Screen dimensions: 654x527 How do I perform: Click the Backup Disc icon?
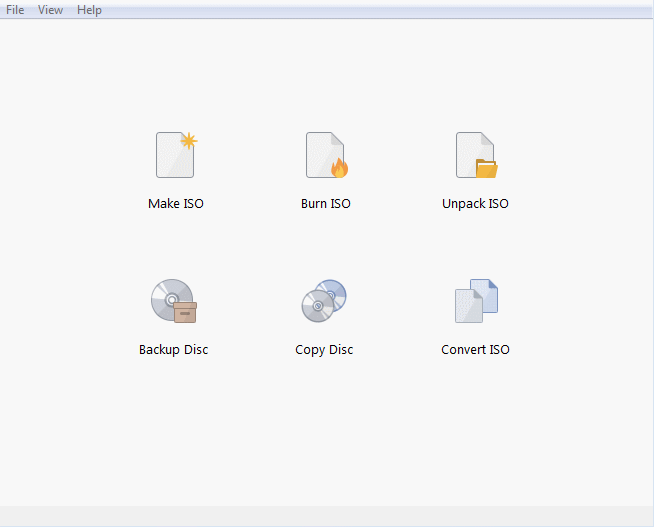[x=173, y=301]
